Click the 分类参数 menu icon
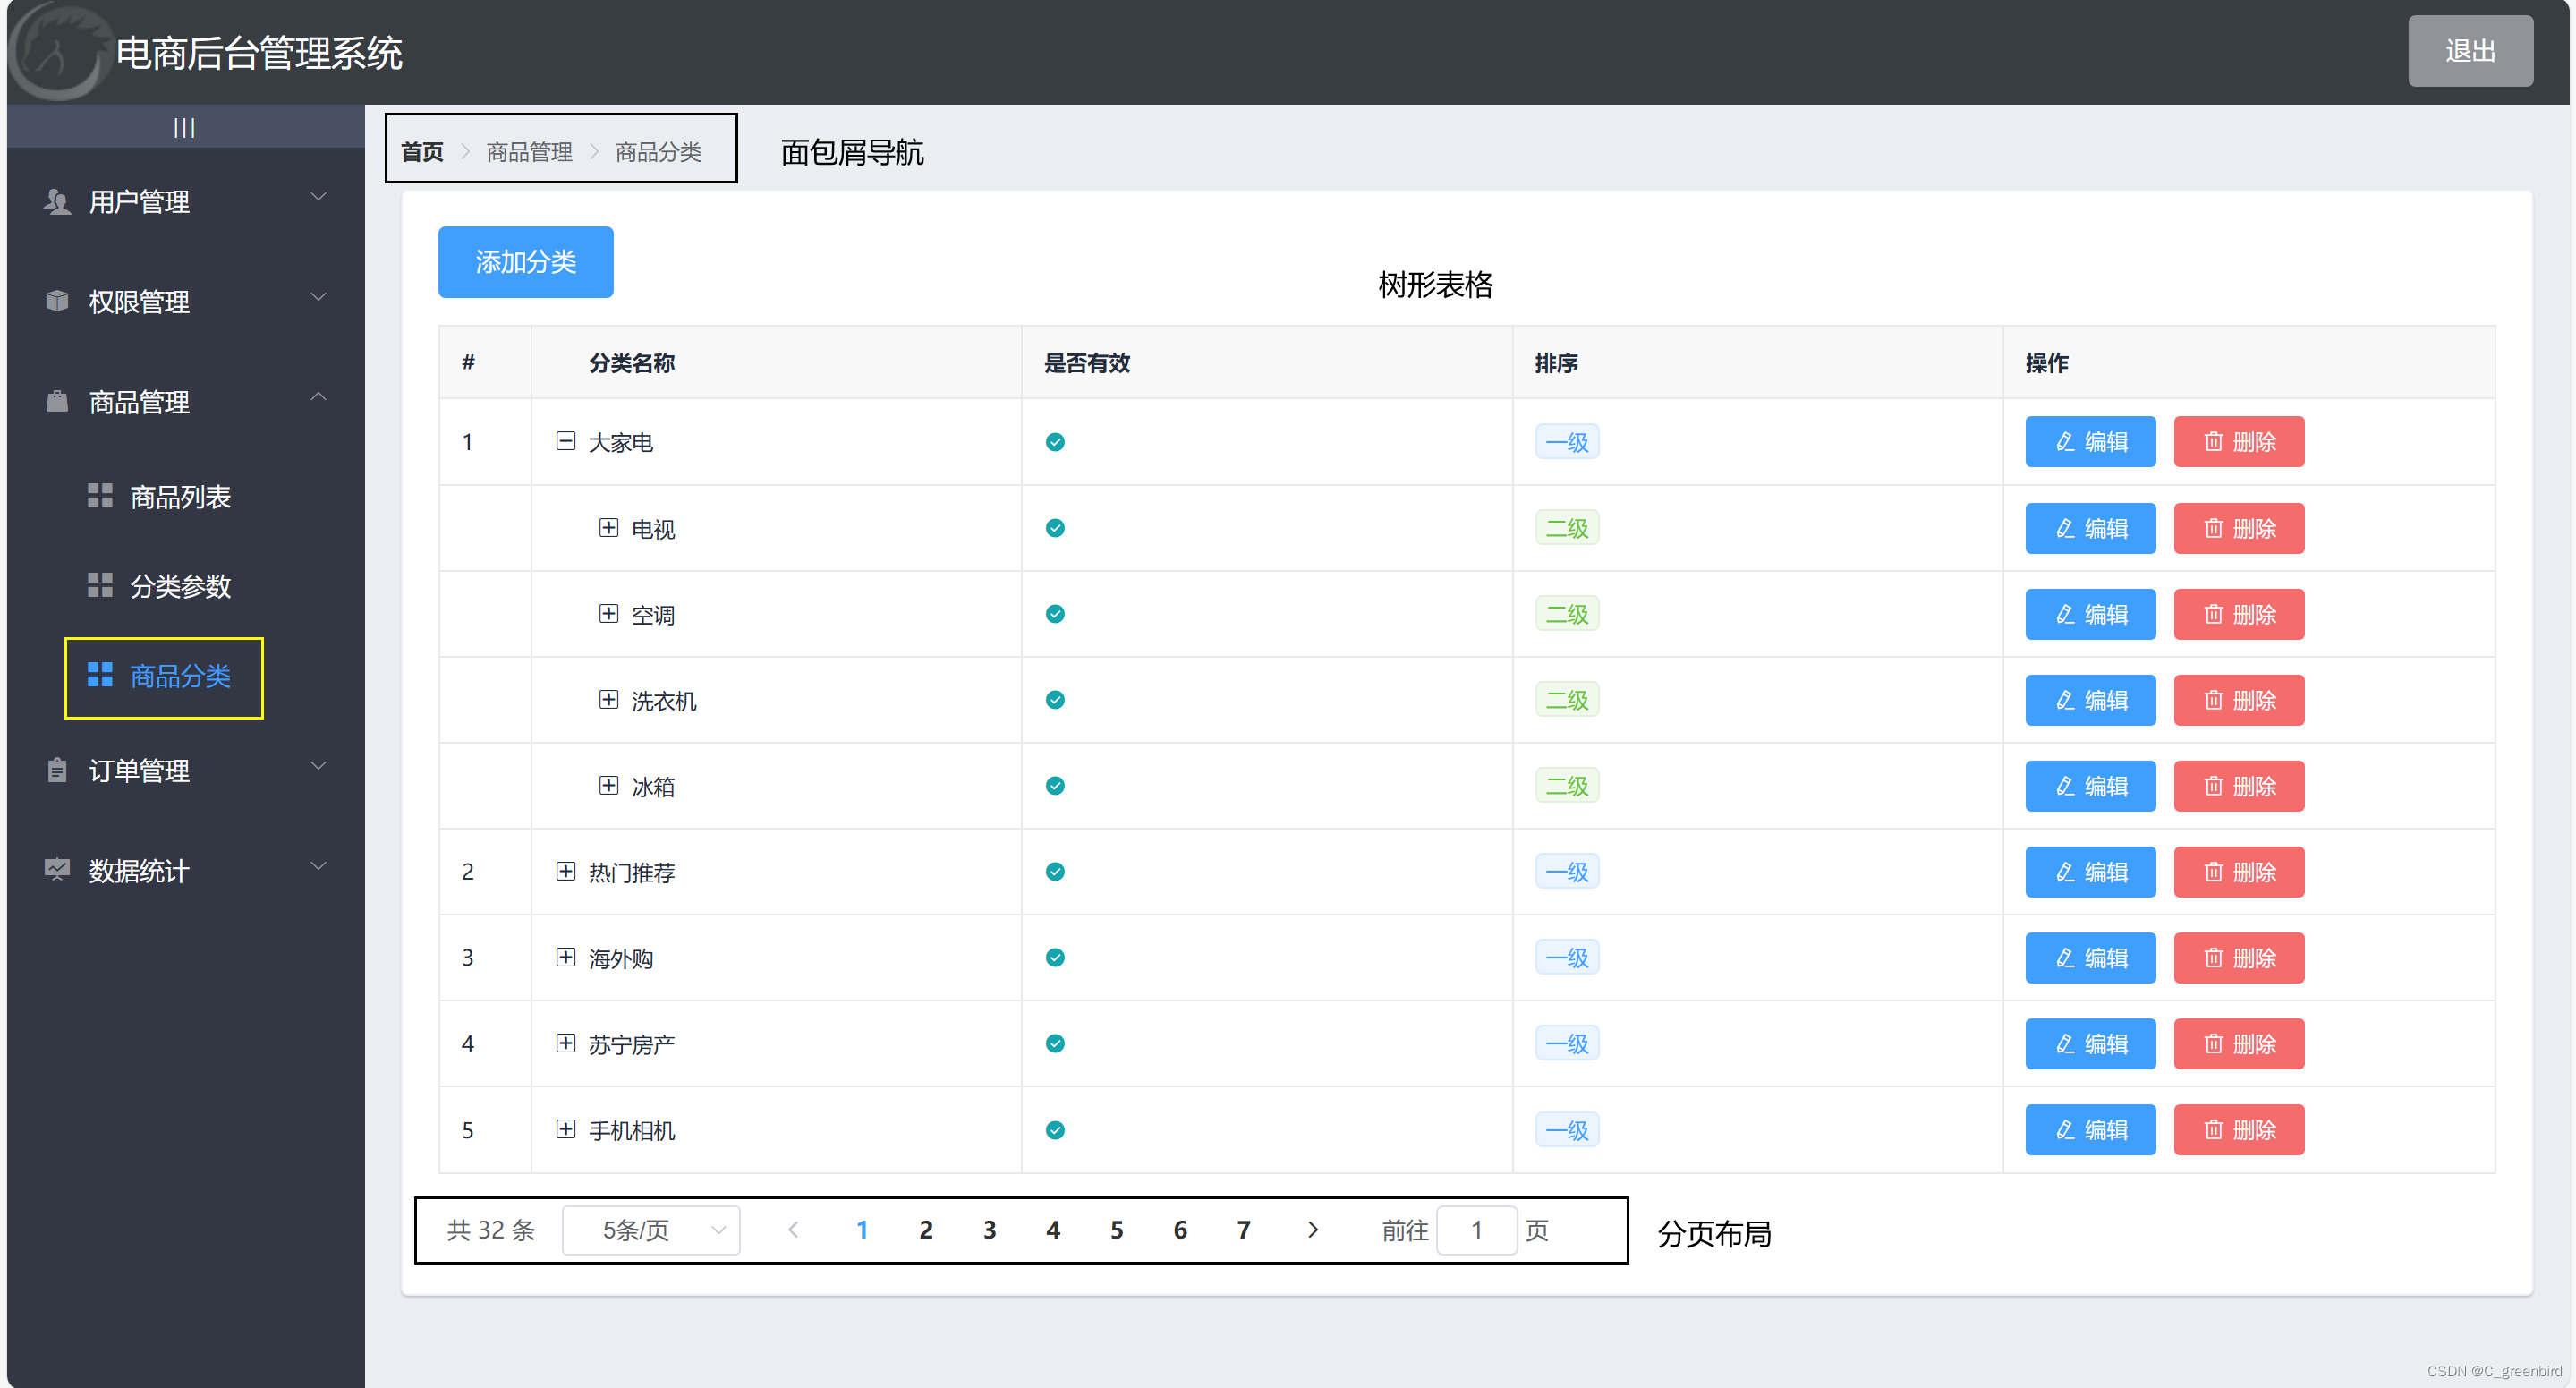Screen dimensions: 2576x1388 tap(96, 584)
